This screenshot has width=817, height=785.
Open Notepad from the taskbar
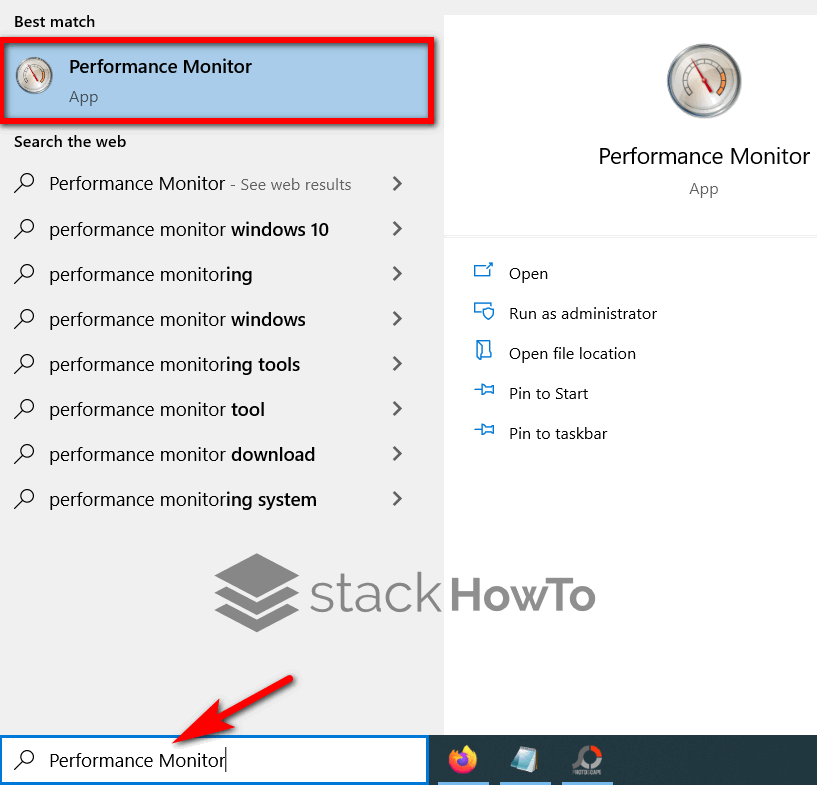click(x=525, y=758)
